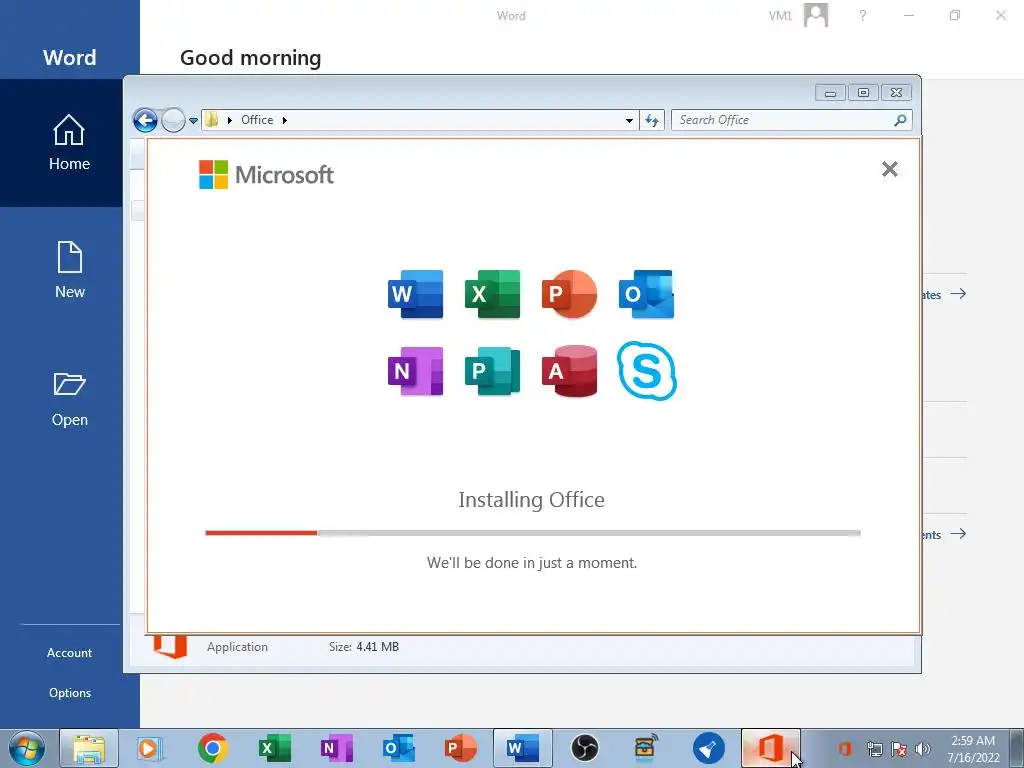Image resolution: width=1024 pixels, height=768 pixels.
Task: Open File Explorer from taskbar
Action: point(89,748)
